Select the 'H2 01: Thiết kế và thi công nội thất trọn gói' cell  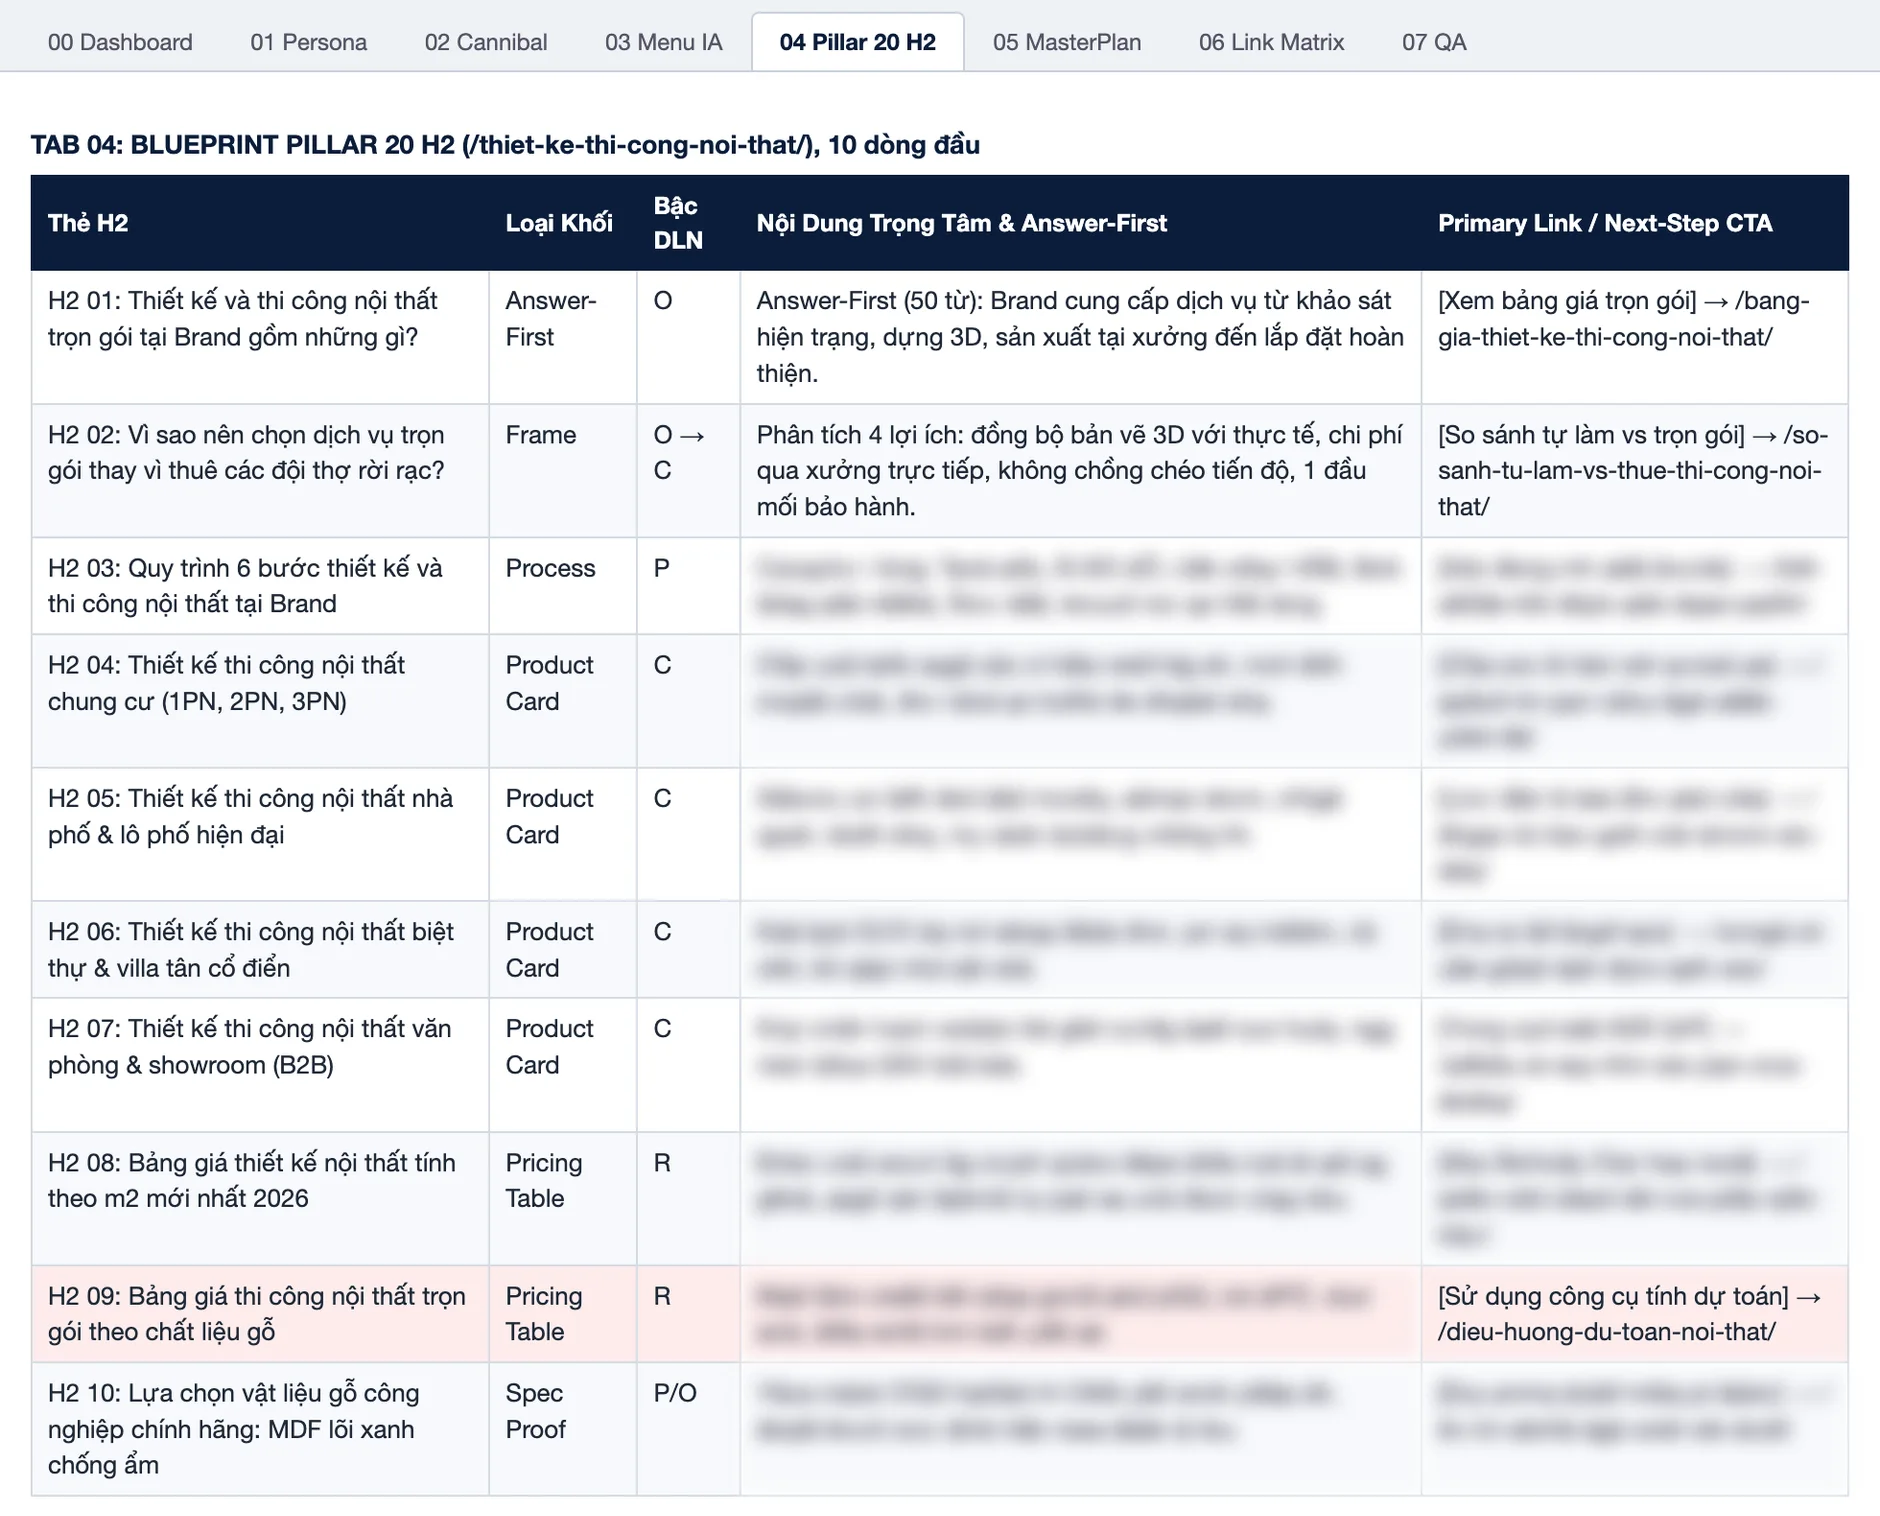tap(260, 337)
